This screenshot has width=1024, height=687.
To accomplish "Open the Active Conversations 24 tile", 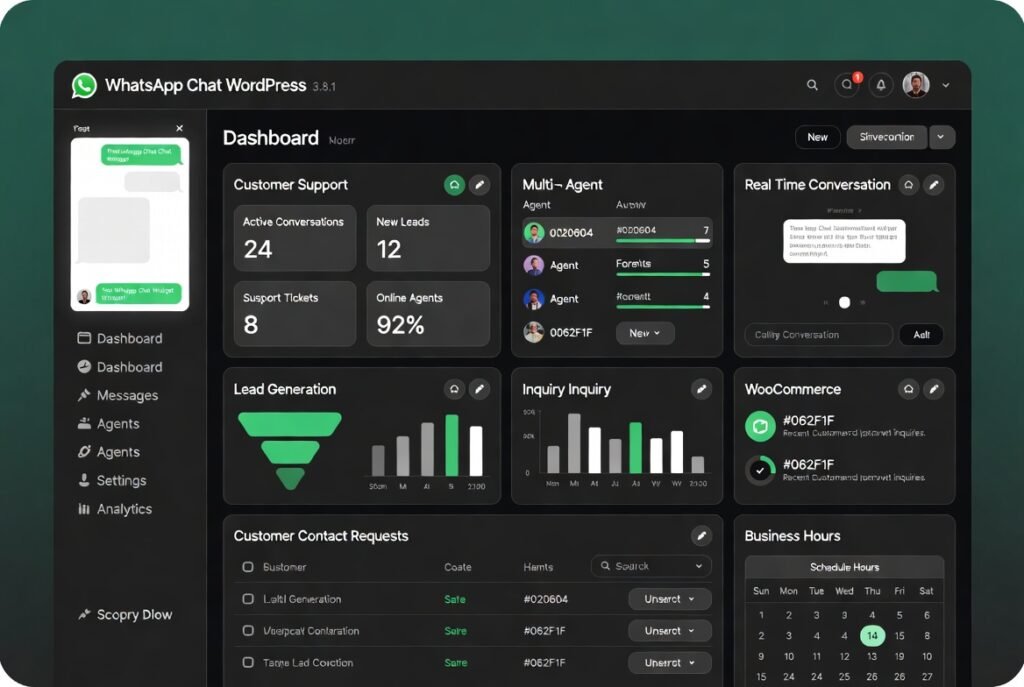I will 295,238.
